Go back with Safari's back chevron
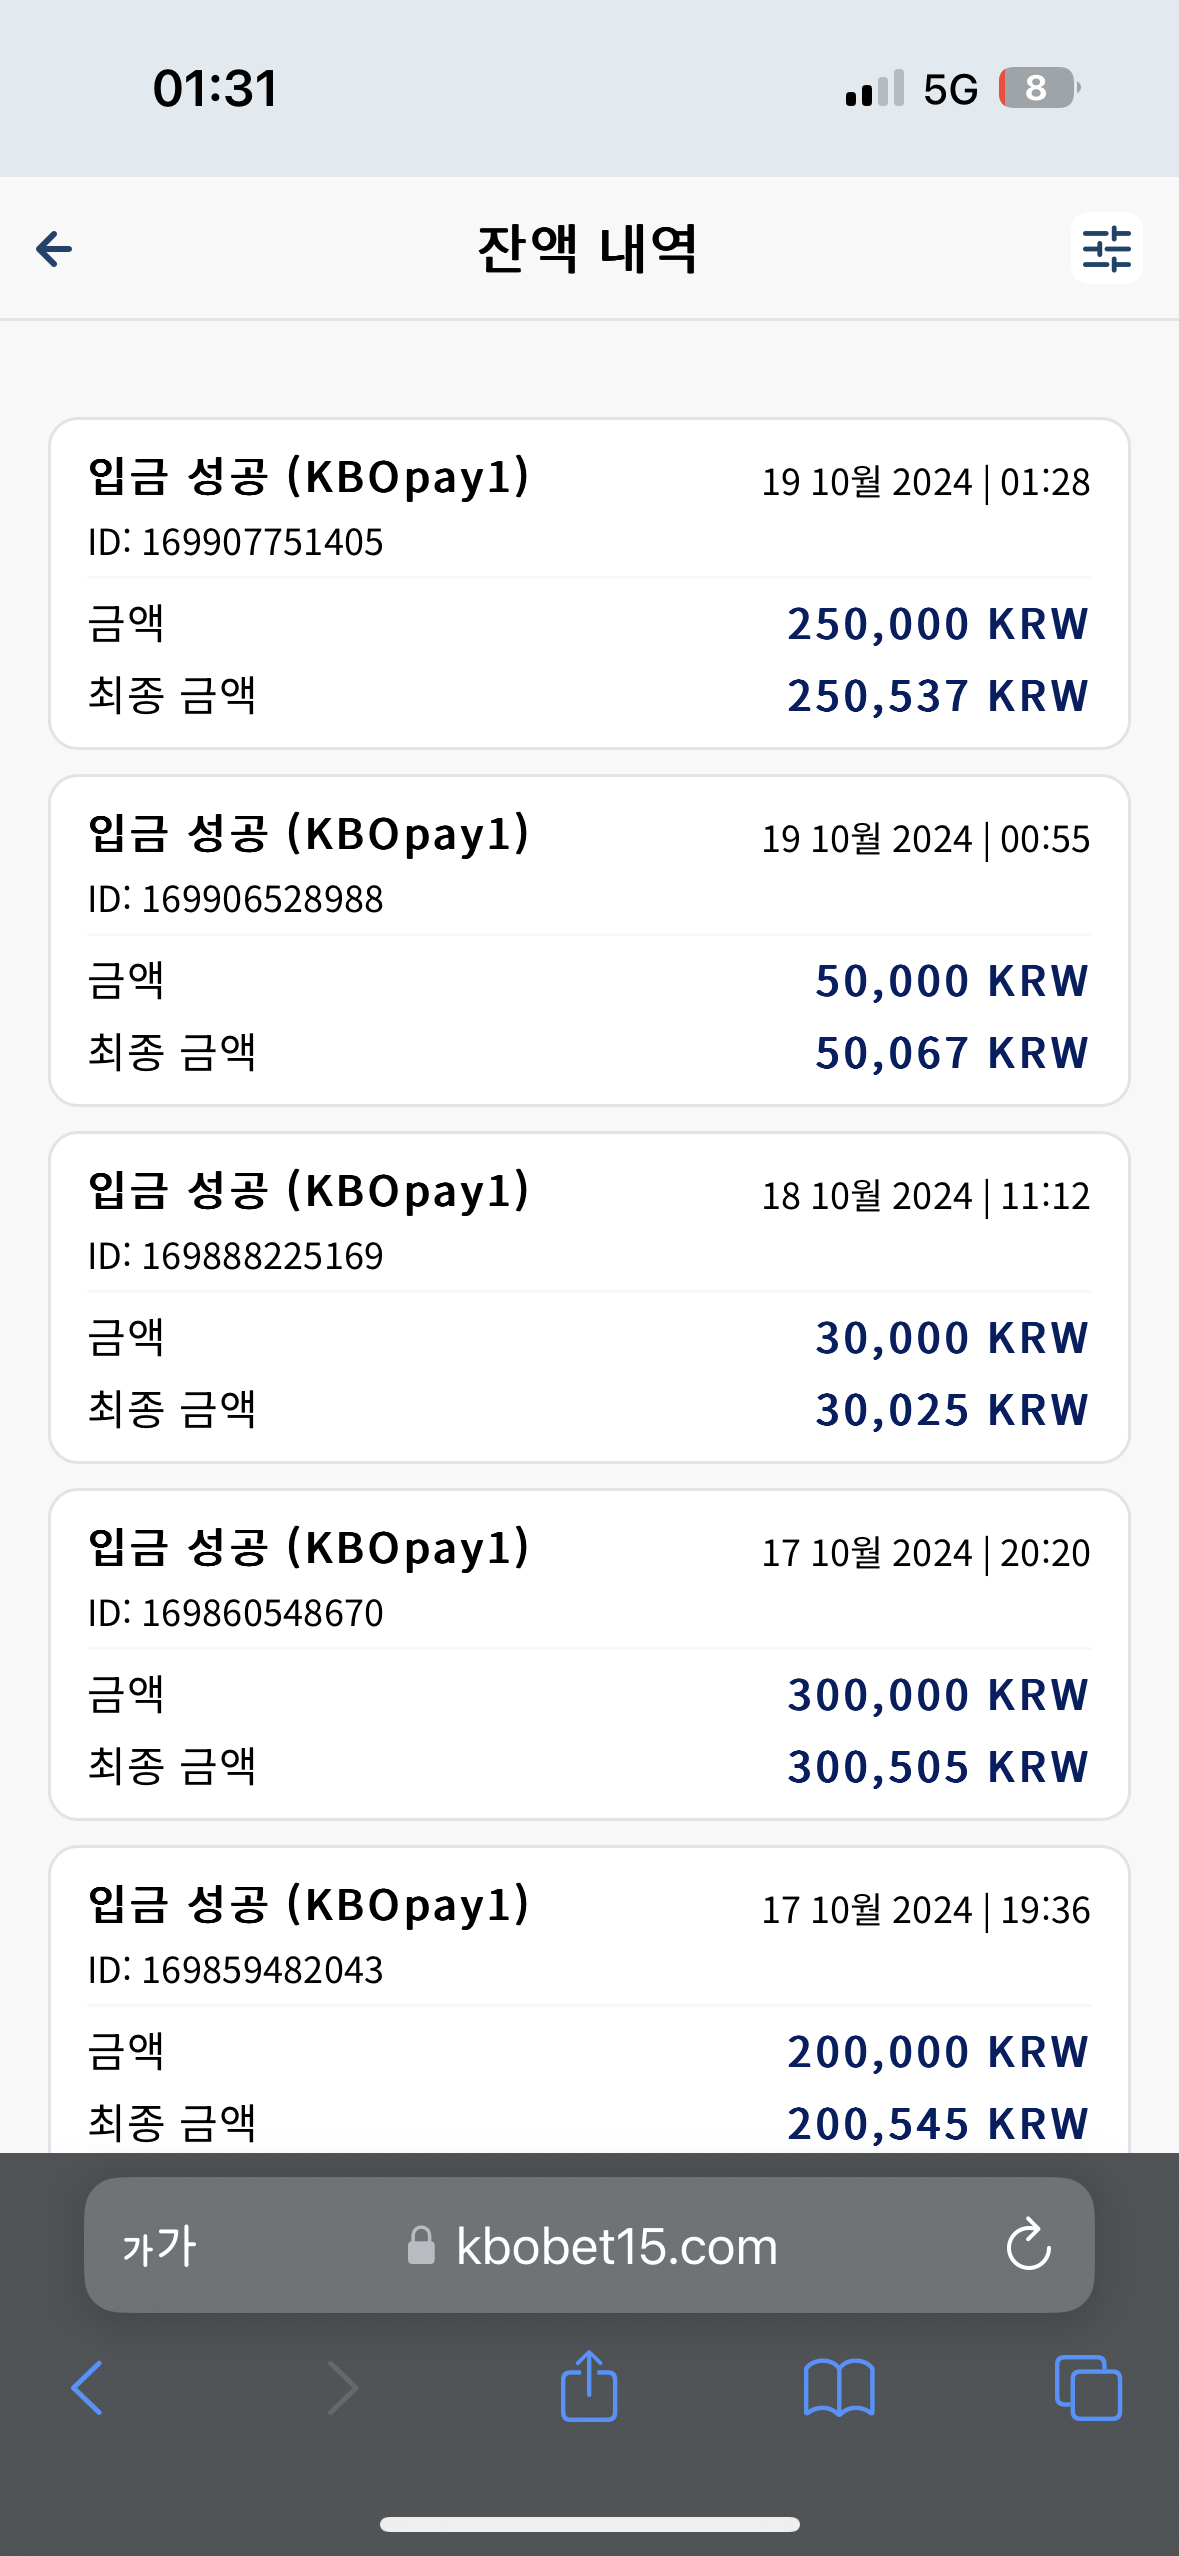 pyautogui.click(x=88, y=2388)
